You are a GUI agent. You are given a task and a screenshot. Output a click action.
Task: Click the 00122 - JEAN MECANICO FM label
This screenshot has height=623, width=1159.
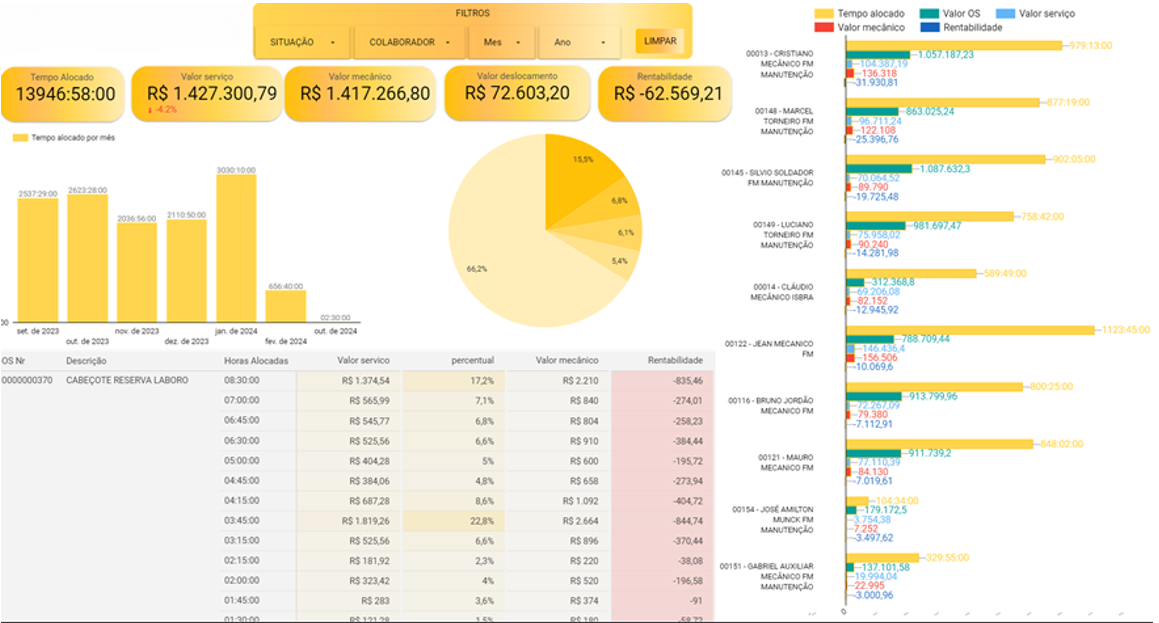769,349
